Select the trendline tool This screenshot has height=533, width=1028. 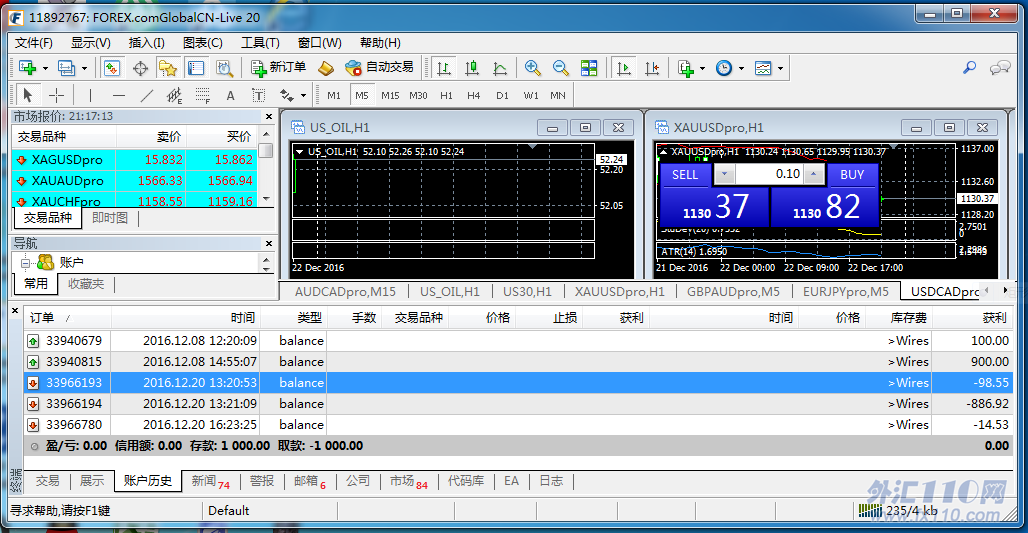pyautogui.click(x=147, y=95)
